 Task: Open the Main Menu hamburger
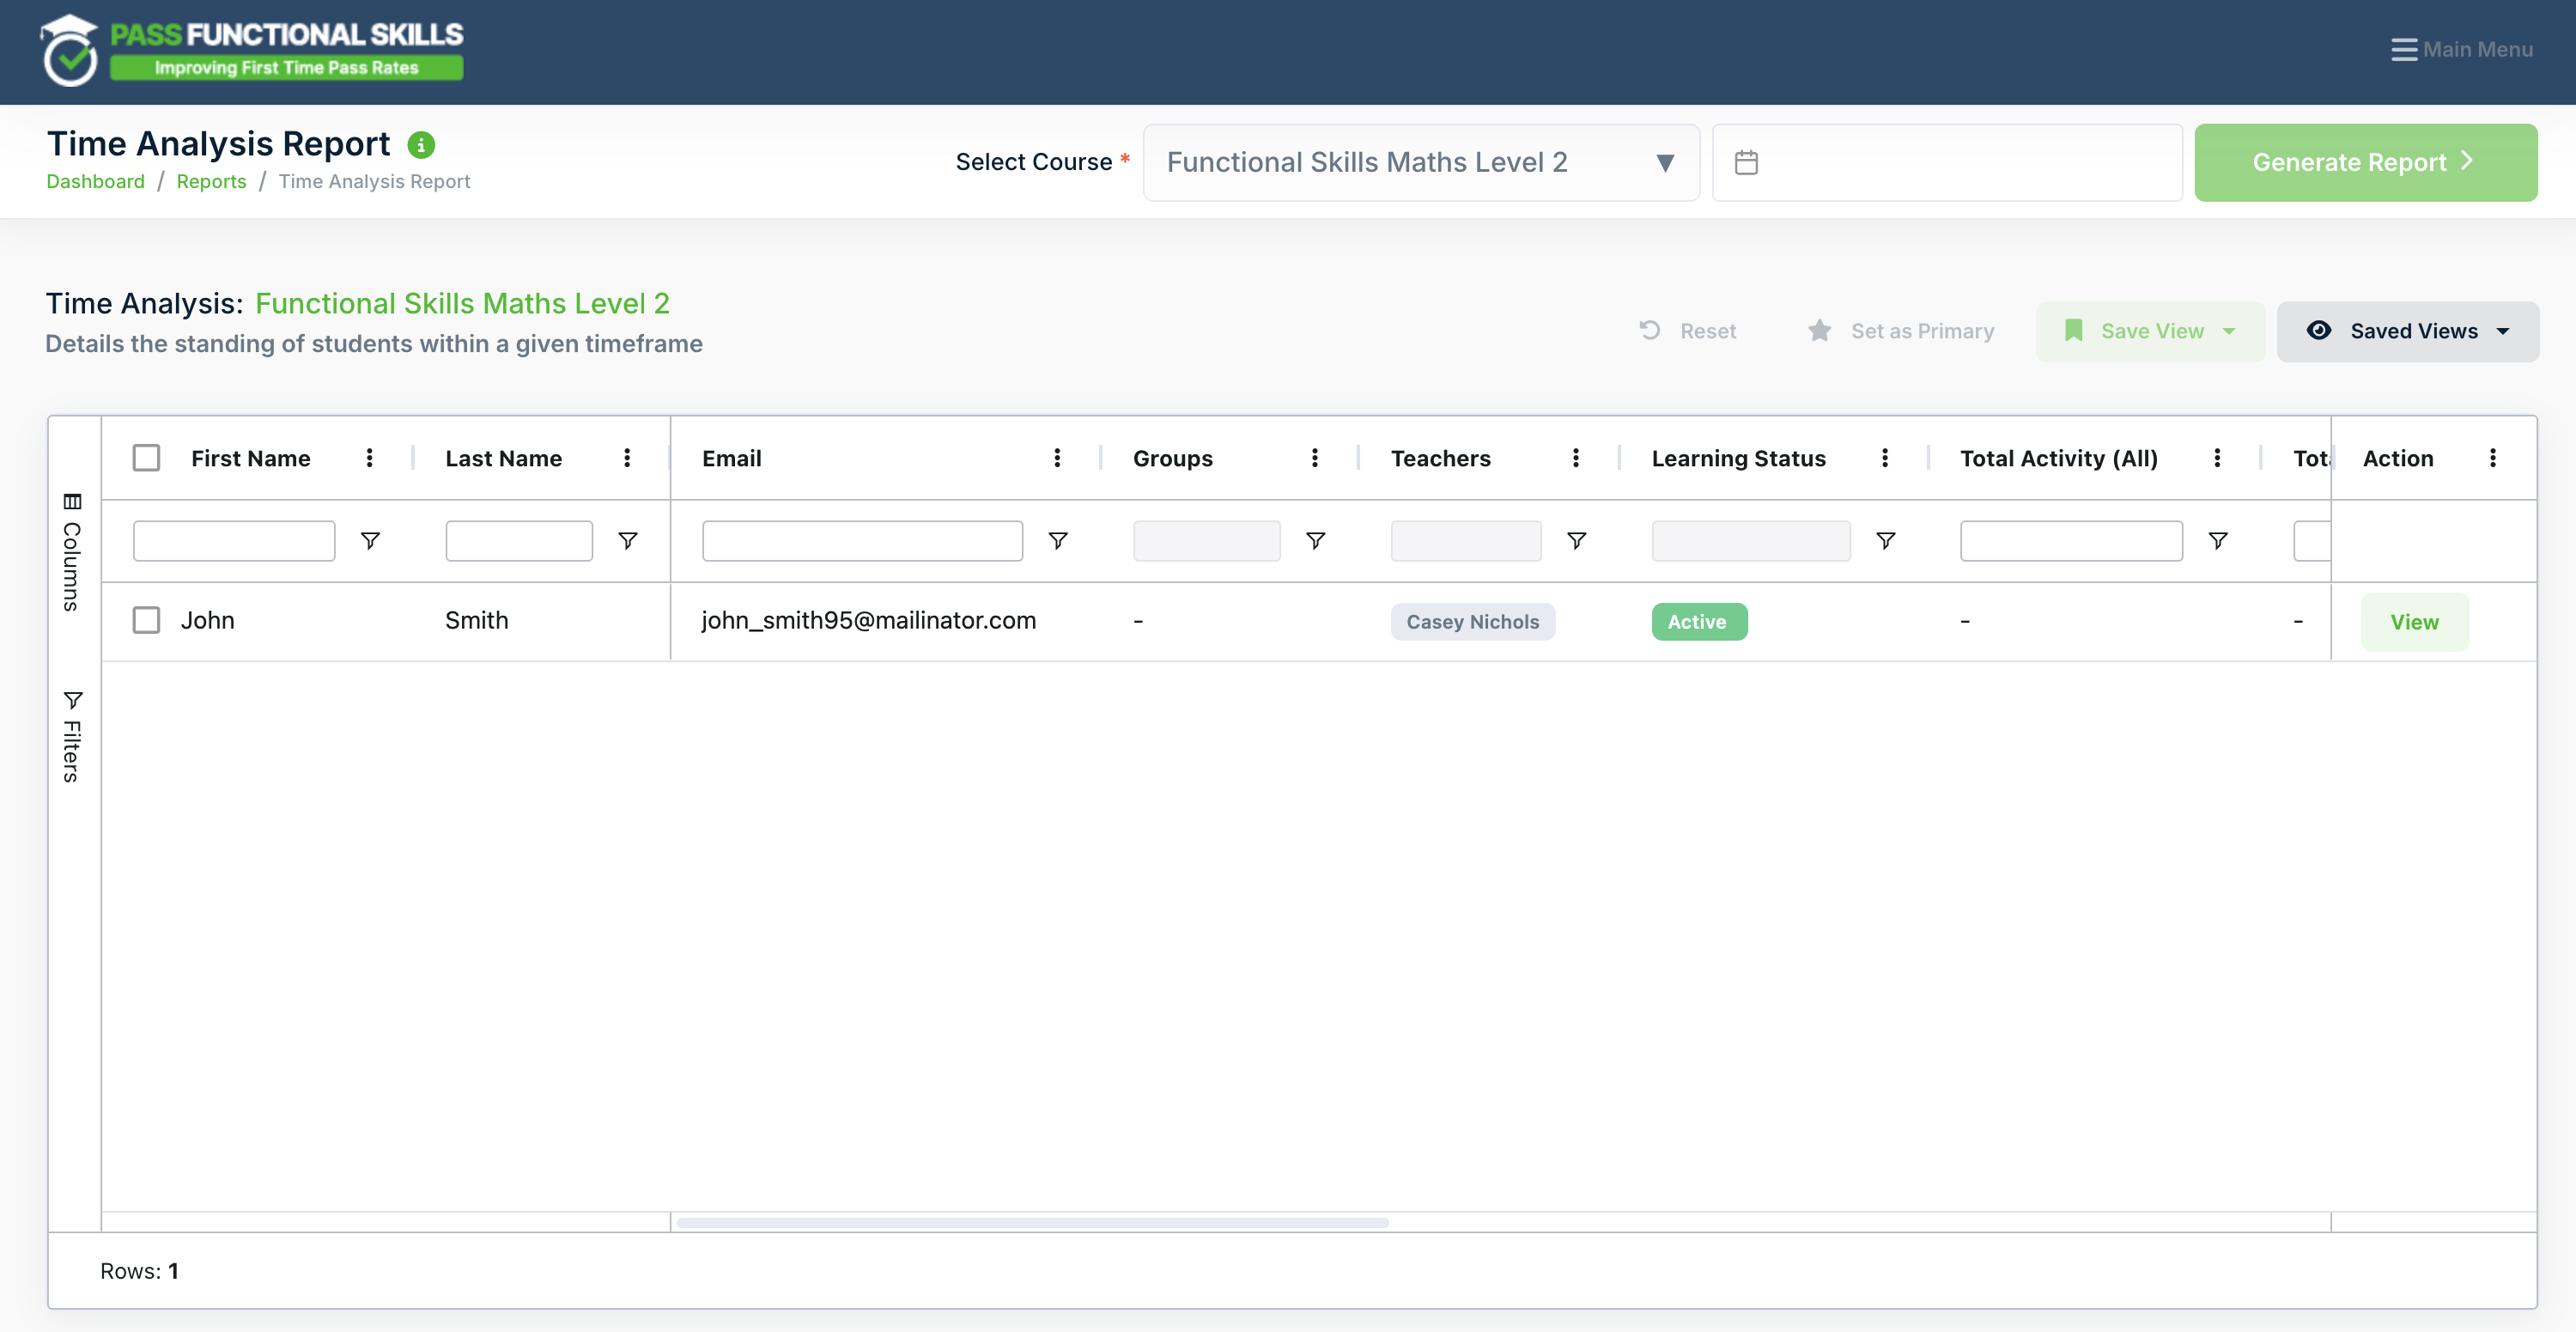(2462, 50)
